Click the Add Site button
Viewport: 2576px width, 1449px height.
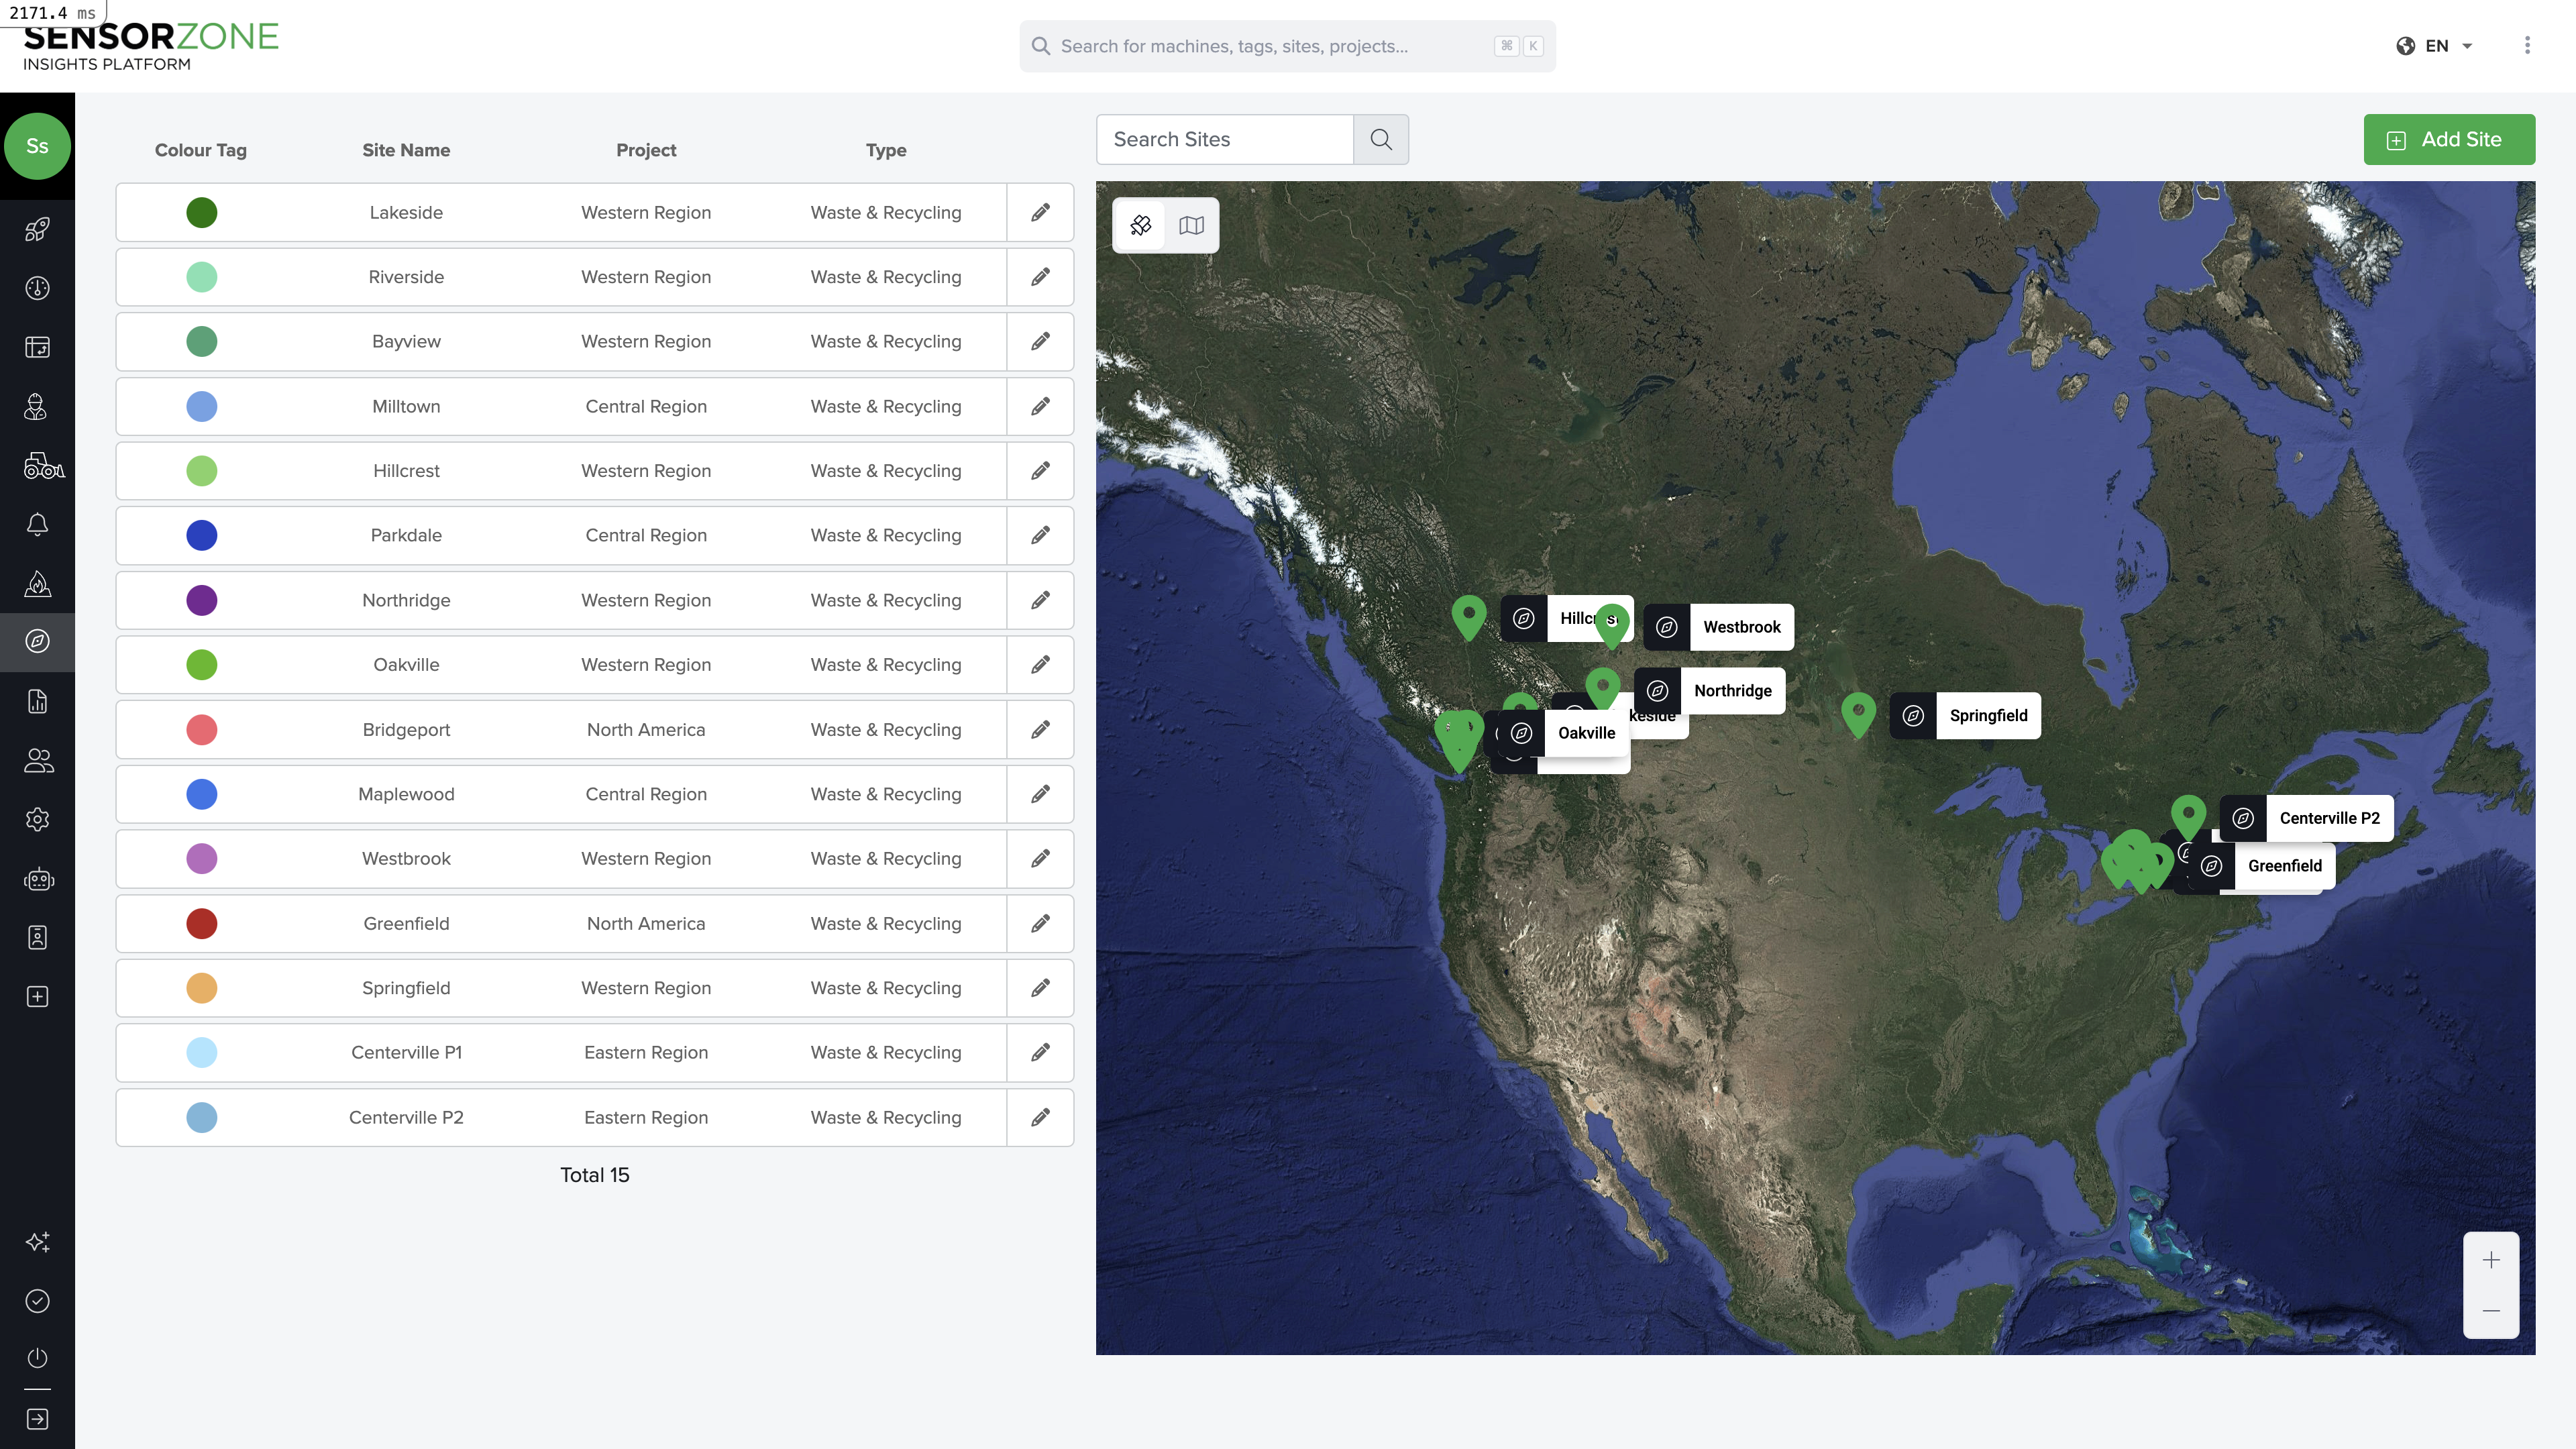(2449, 139)
